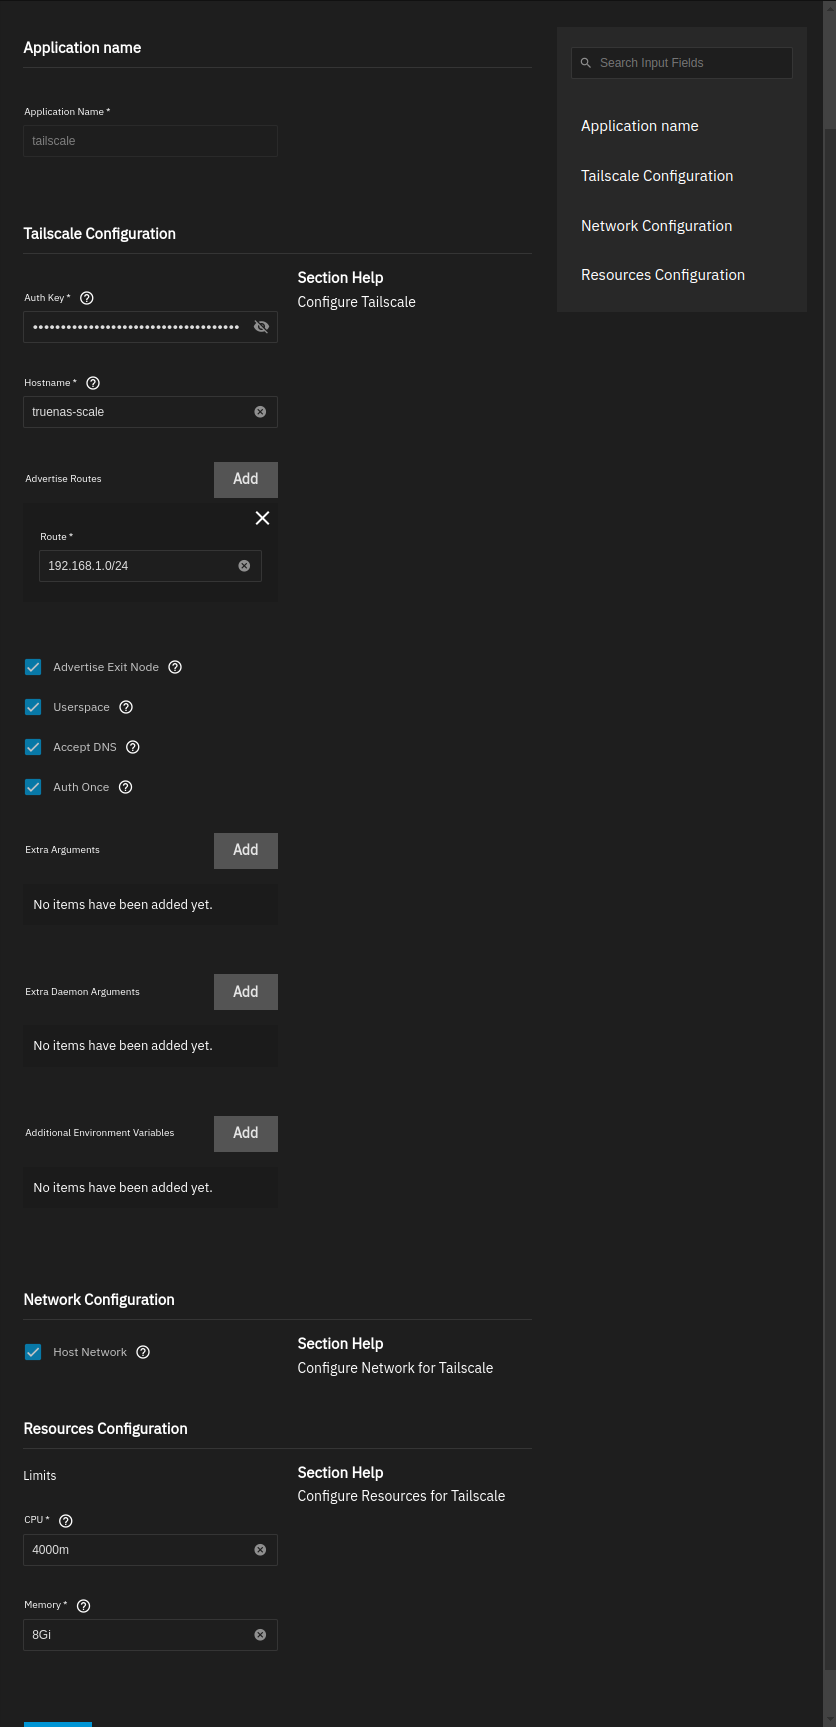Jump to Tailscale Configuration section

pos(657,176)
